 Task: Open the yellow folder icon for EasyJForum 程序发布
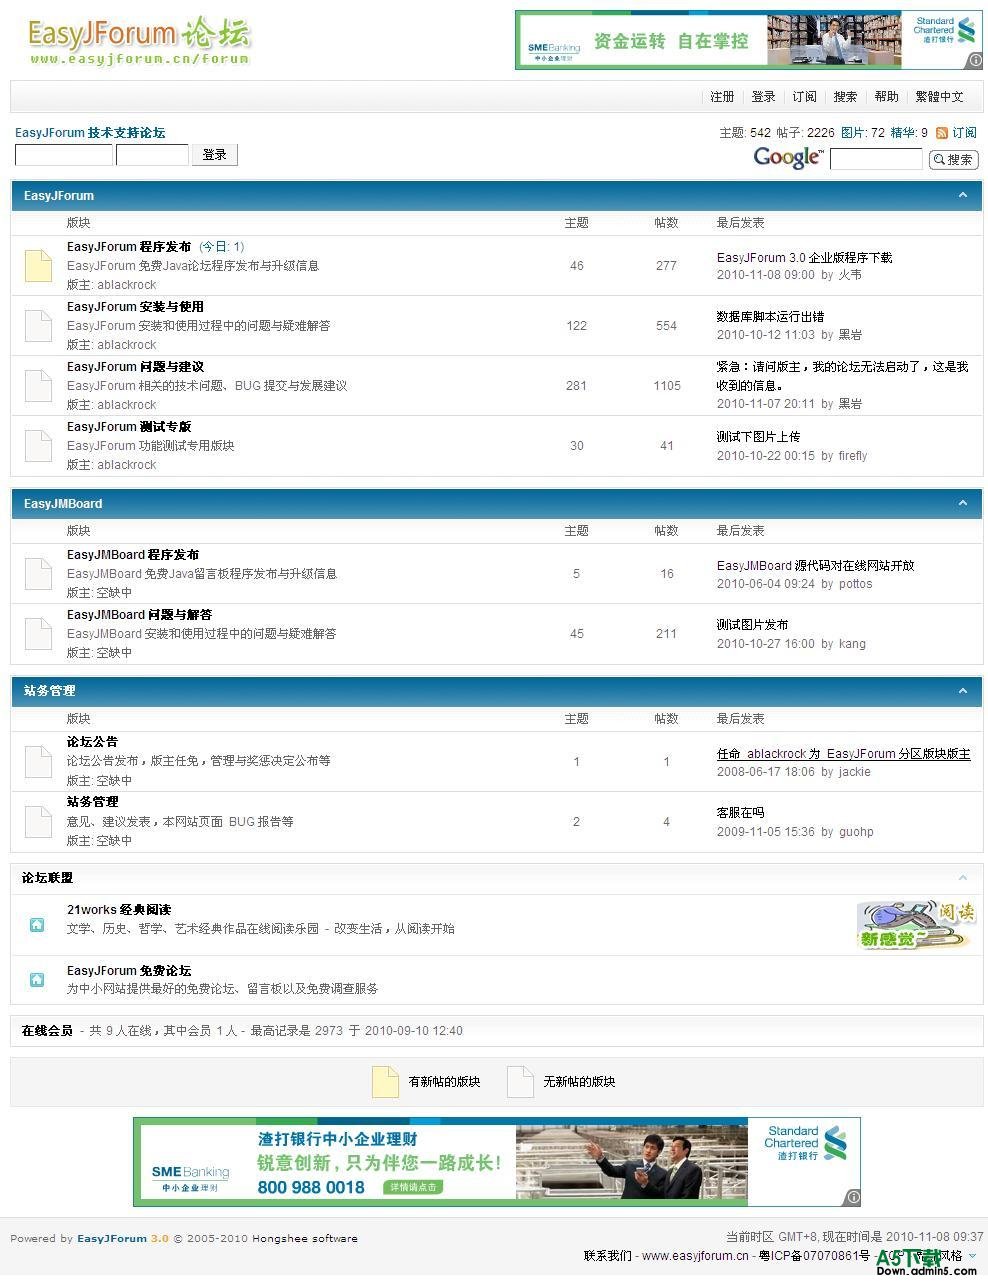pos(38,265)
